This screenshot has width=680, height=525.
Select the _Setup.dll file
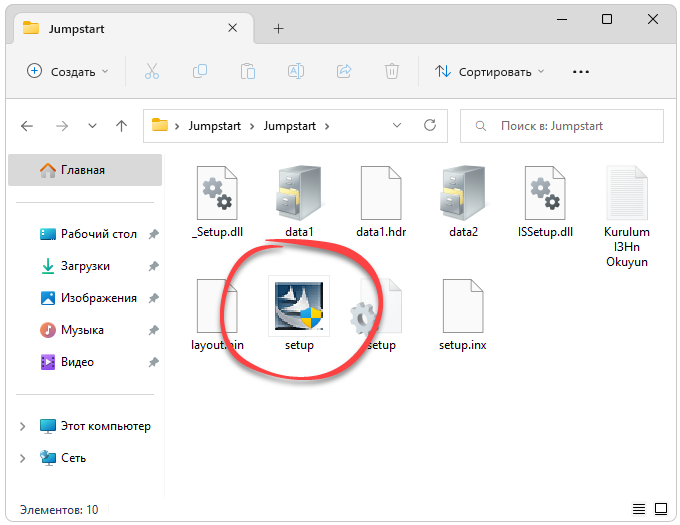coord(217,202)
